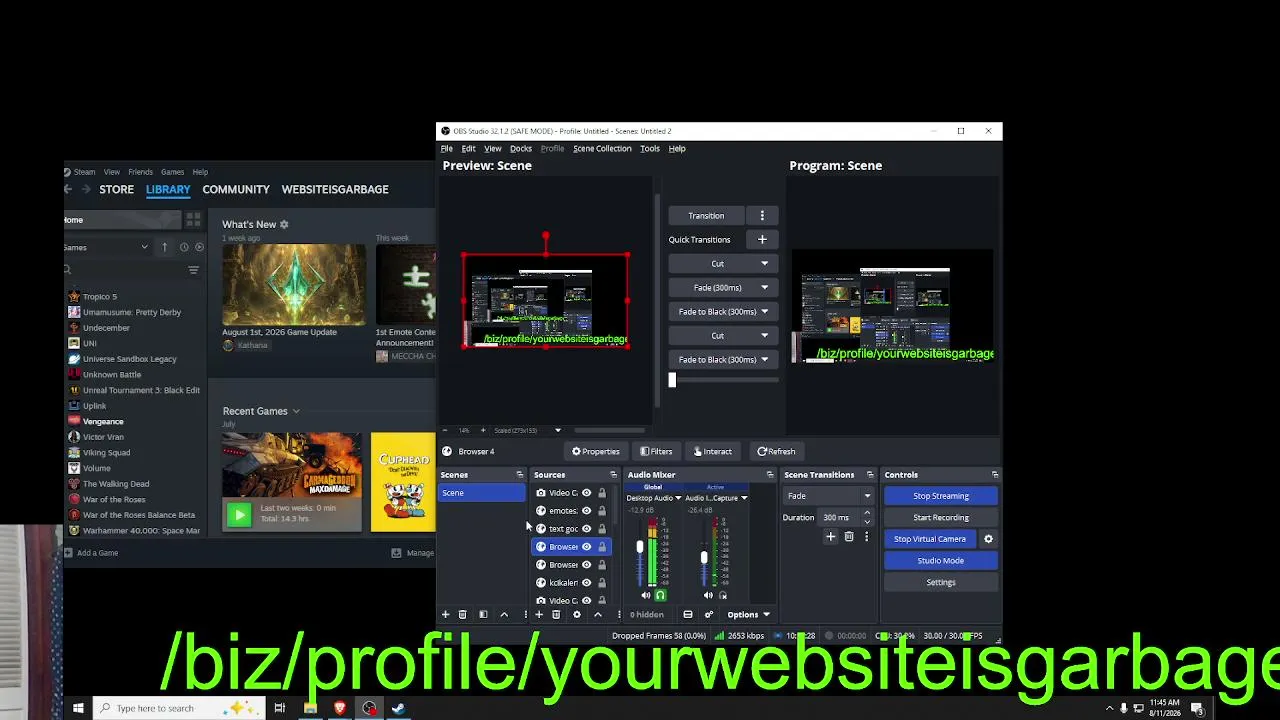1280x720 pixels.
Task: Go to Steam COMMUNITY tab
Action: tap(236, 189)
